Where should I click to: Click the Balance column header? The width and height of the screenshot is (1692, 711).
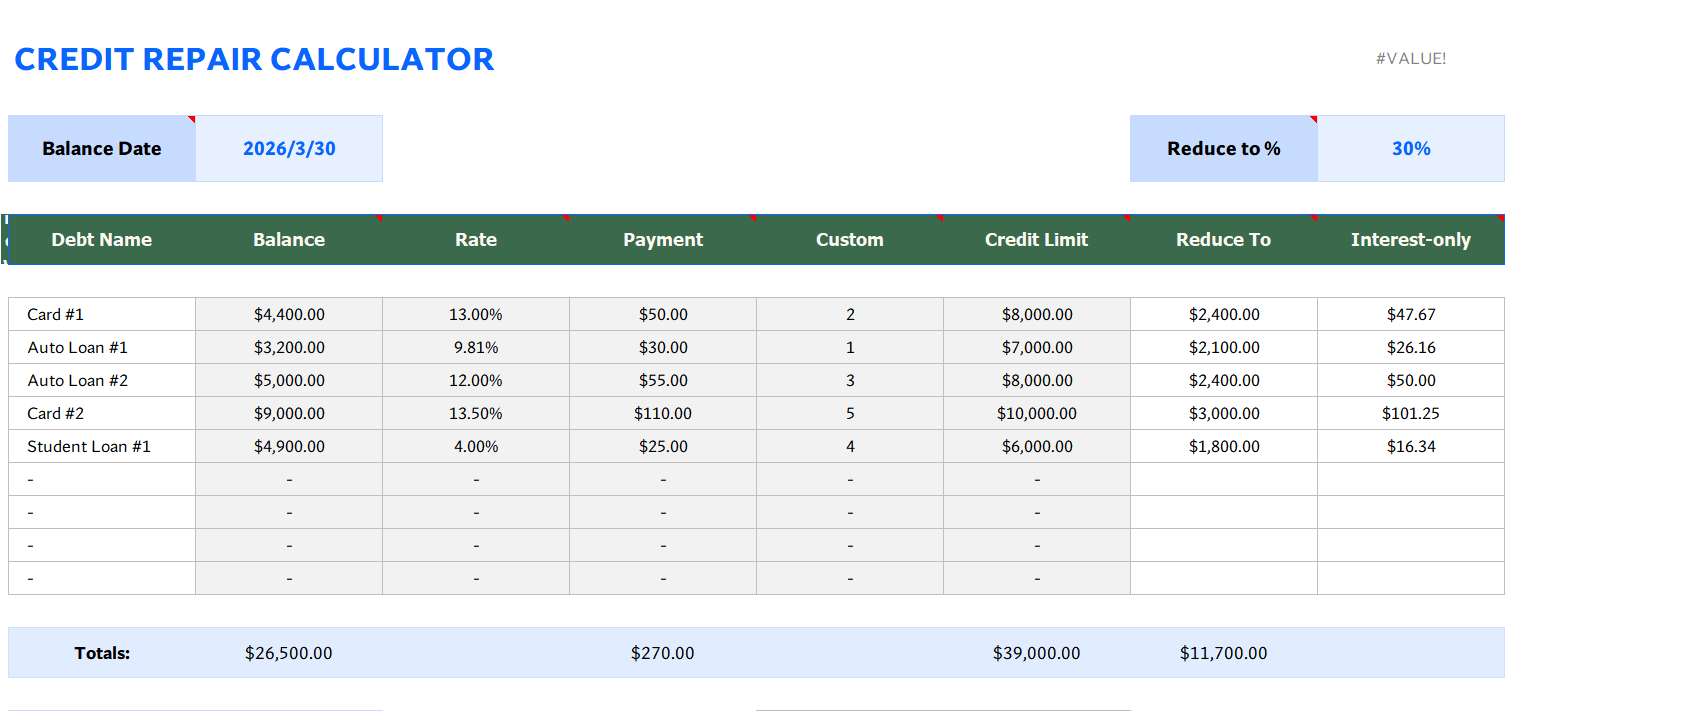click(x=289, y=240)
